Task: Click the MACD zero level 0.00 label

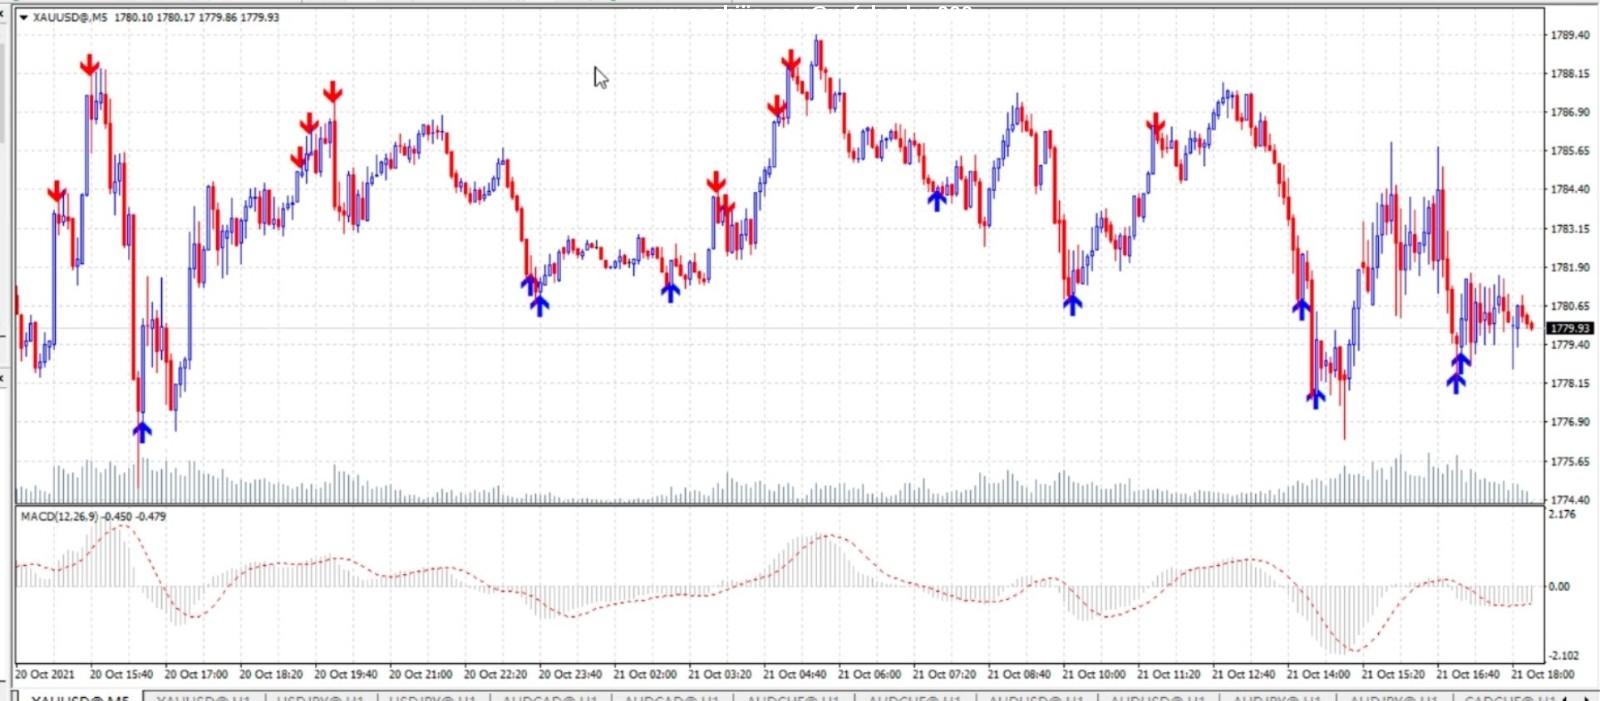Action: (x=1559, y=586)
